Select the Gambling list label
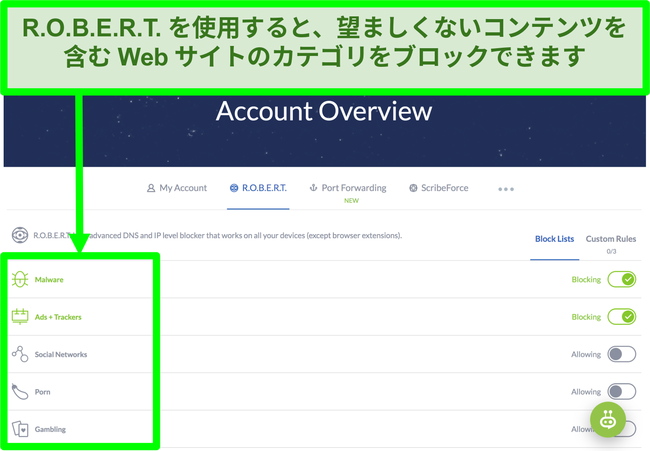Viewport: 650px width, 451px height. coord(50,429)
